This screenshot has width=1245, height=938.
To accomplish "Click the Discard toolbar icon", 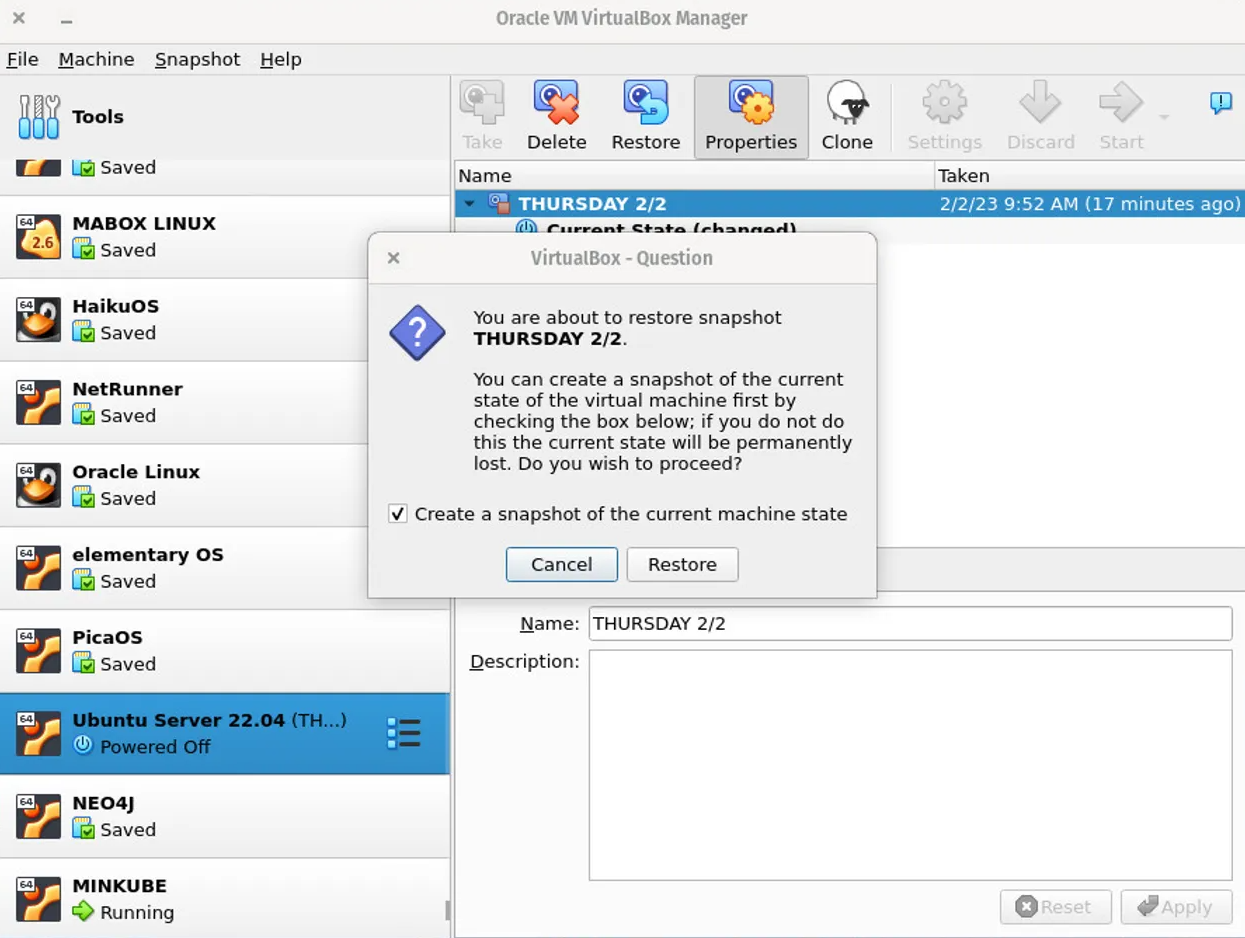I will tap(1040, 103).
